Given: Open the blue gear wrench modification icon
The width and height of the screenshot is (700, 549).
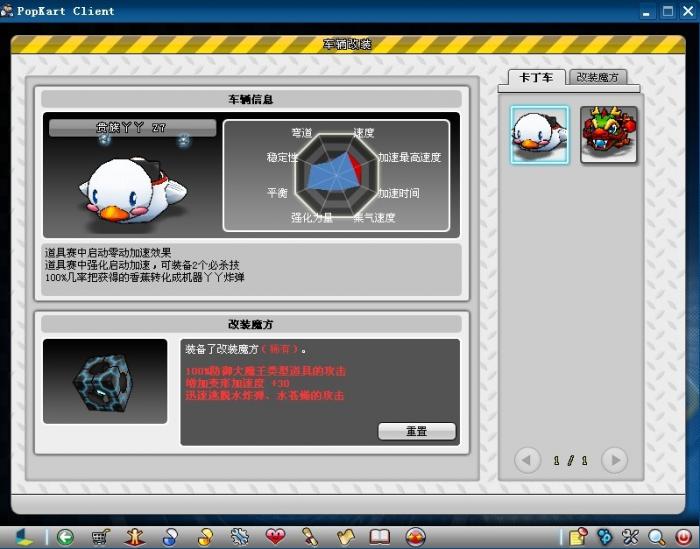Looking at the screenshot, I should click(240, 537).
